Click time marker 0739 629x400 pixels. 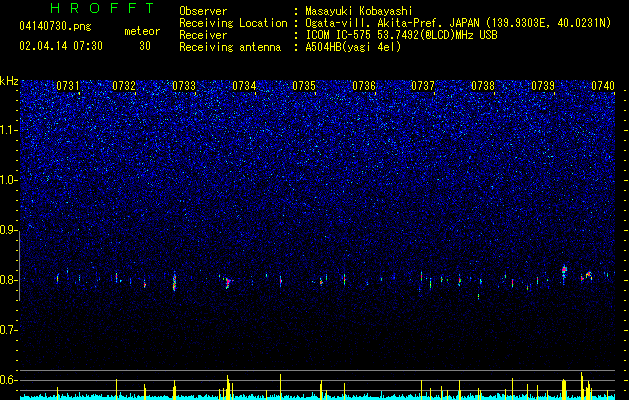pyautogui.click(x=543, y=85)
